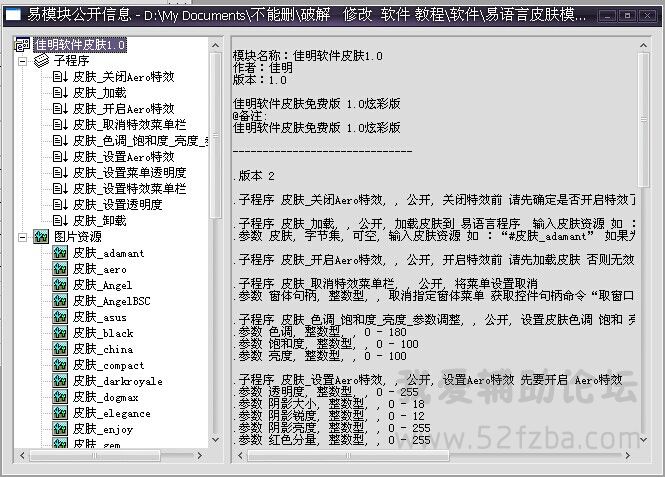Click the info panel horizontal scrollbar thumb
The height and width of the screenshot is (477, 665).
(x=348, y=456)
